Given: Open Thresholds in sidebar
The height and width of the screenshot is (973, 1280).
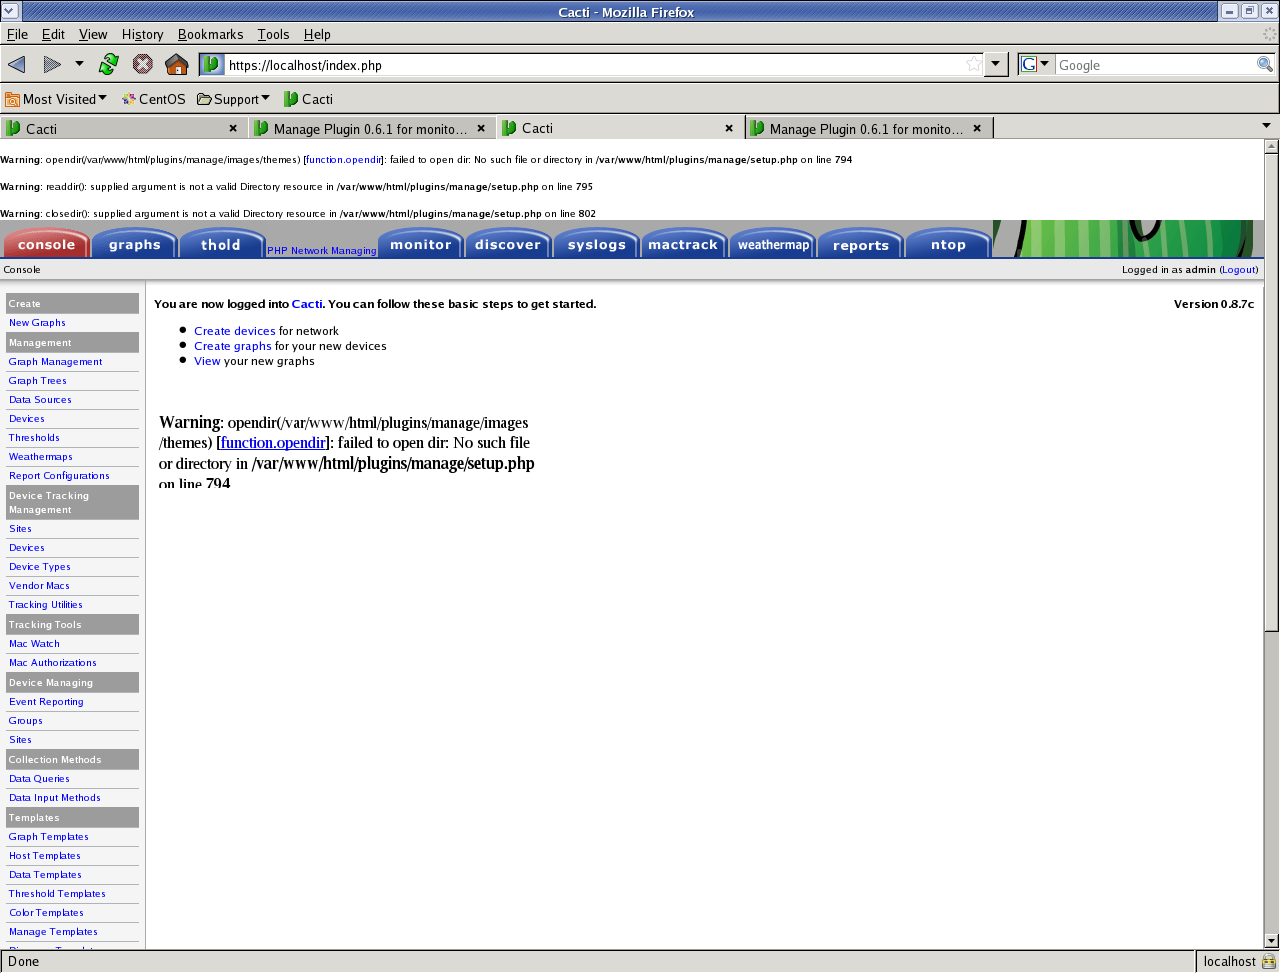Looking at the screenshot, I should pyautogui.click(x=34, y=438).
